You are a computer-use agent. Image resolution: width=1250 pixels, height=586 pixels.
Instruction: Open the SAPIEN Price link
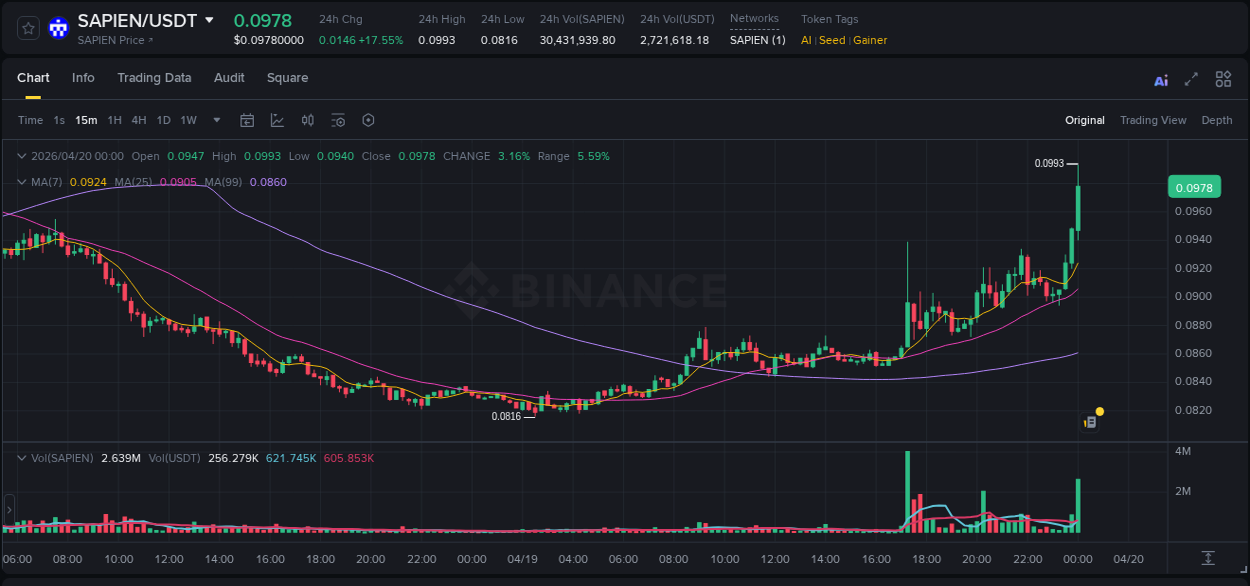tap(115, 41)
